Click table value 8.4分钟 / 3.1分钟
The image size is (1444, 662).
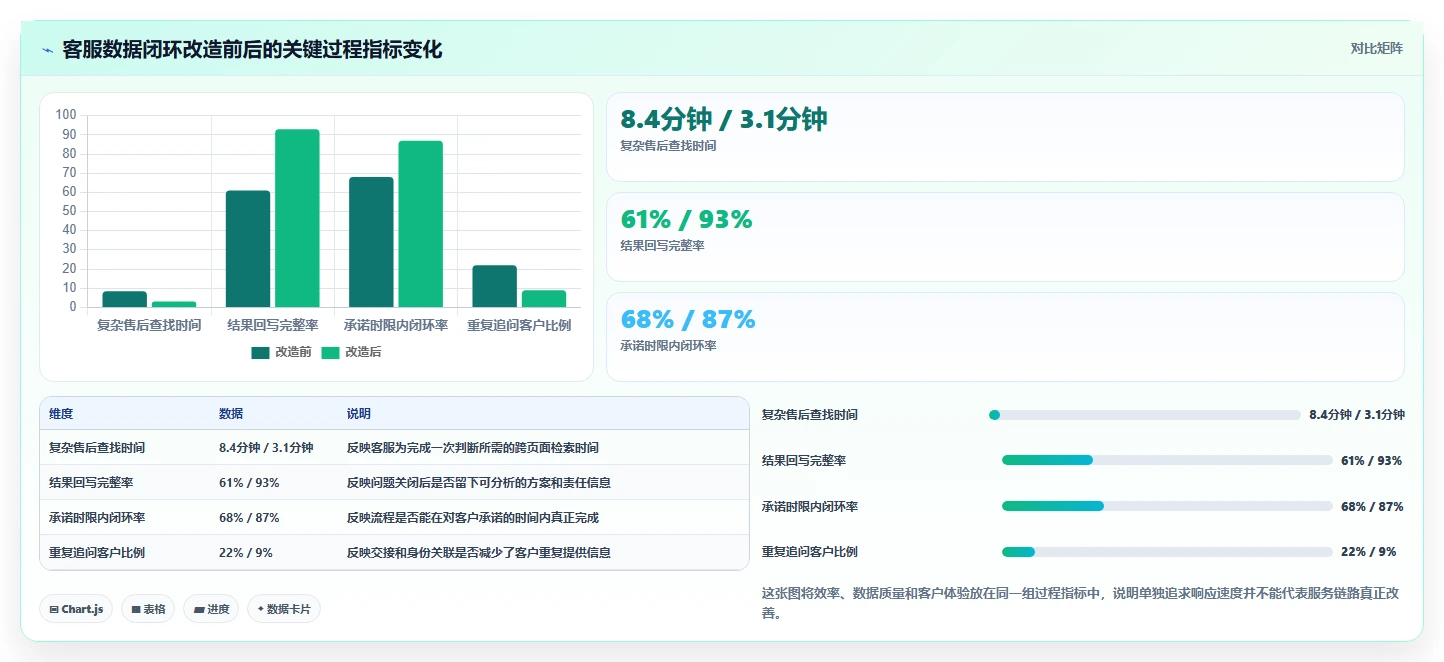[x=266, y=448]
